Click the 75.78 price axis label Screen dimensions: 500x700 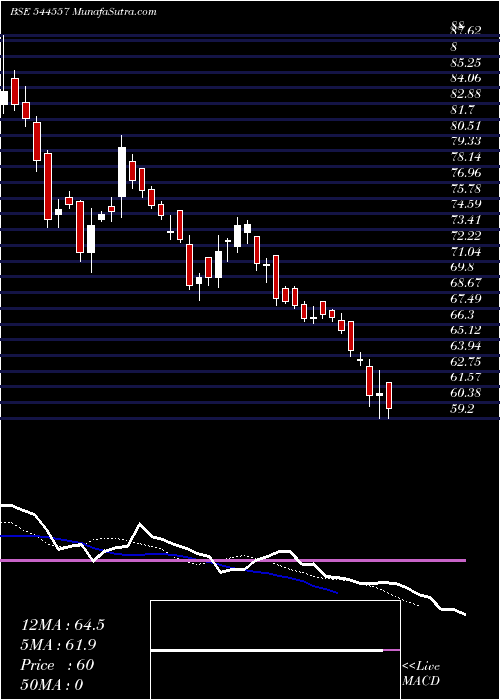click(x=466, y=189)
